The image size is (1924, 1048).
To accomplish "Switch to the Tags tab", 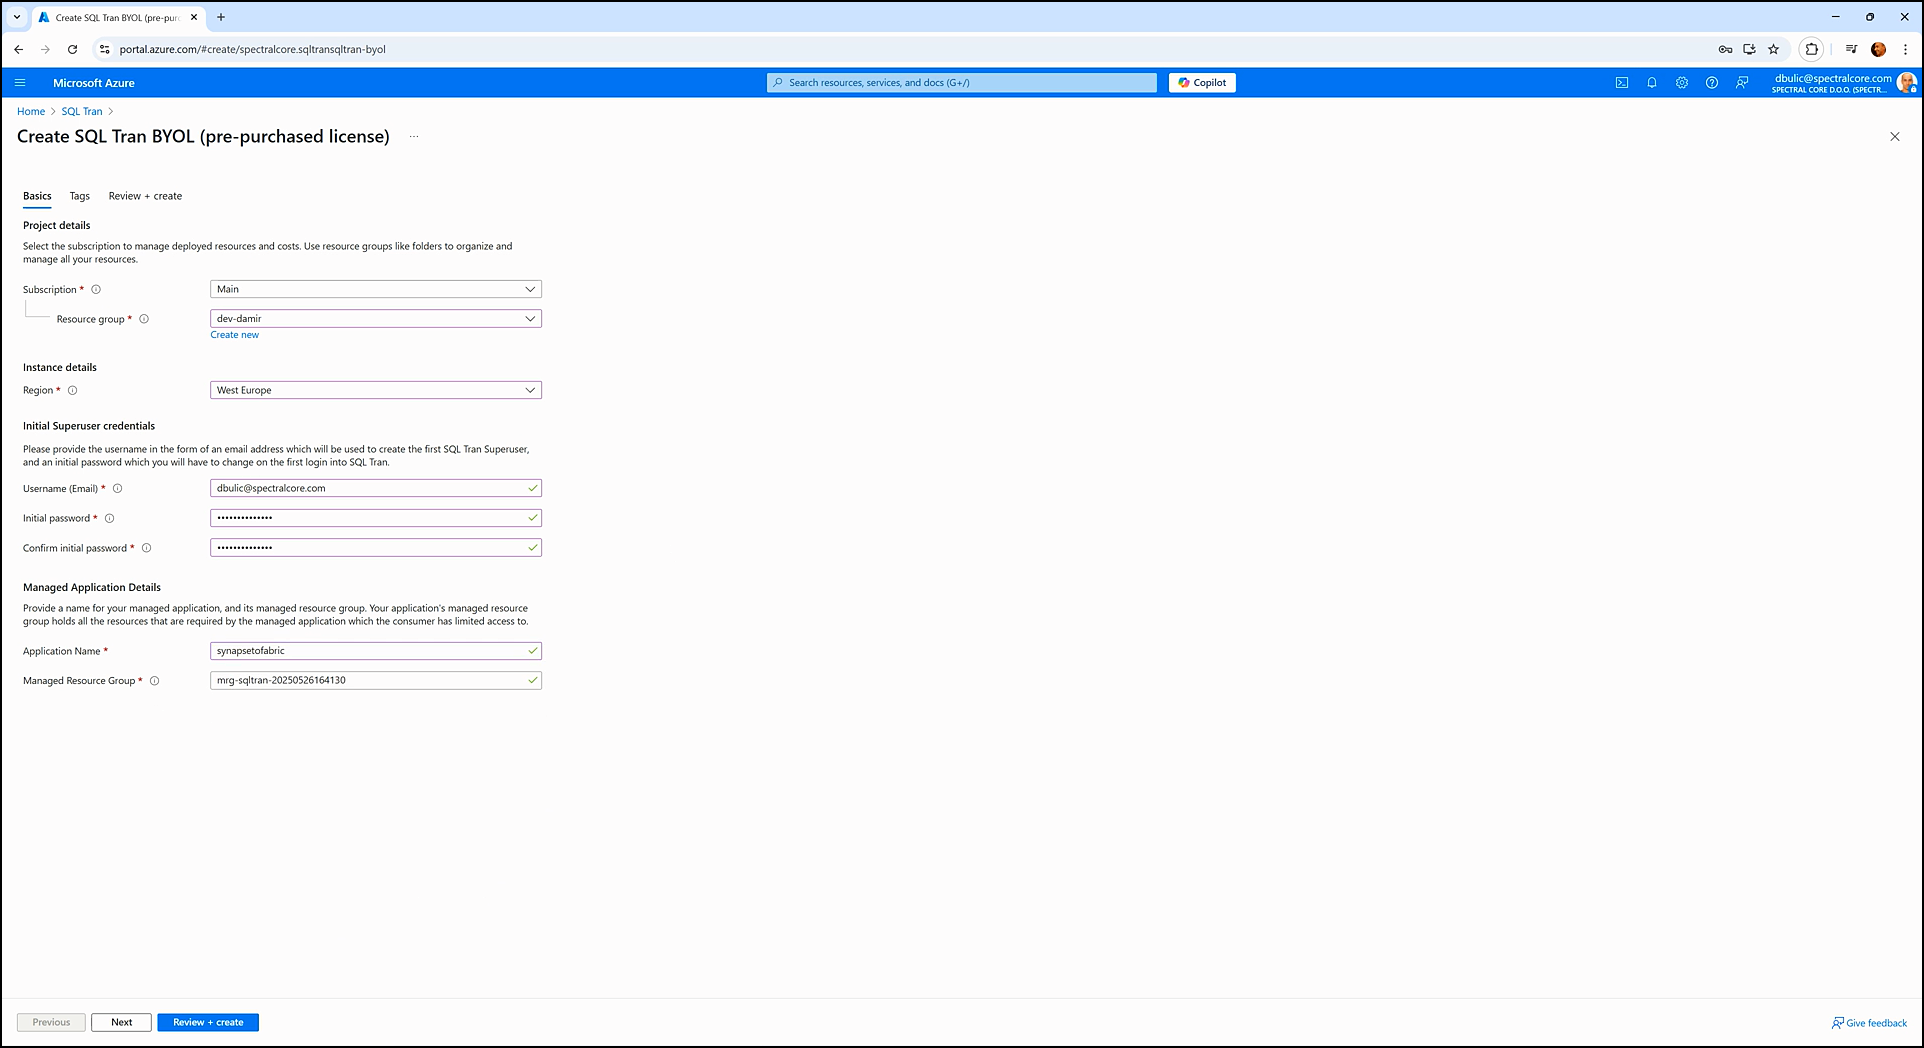I will pyautogui.click(x=80, y=196).
